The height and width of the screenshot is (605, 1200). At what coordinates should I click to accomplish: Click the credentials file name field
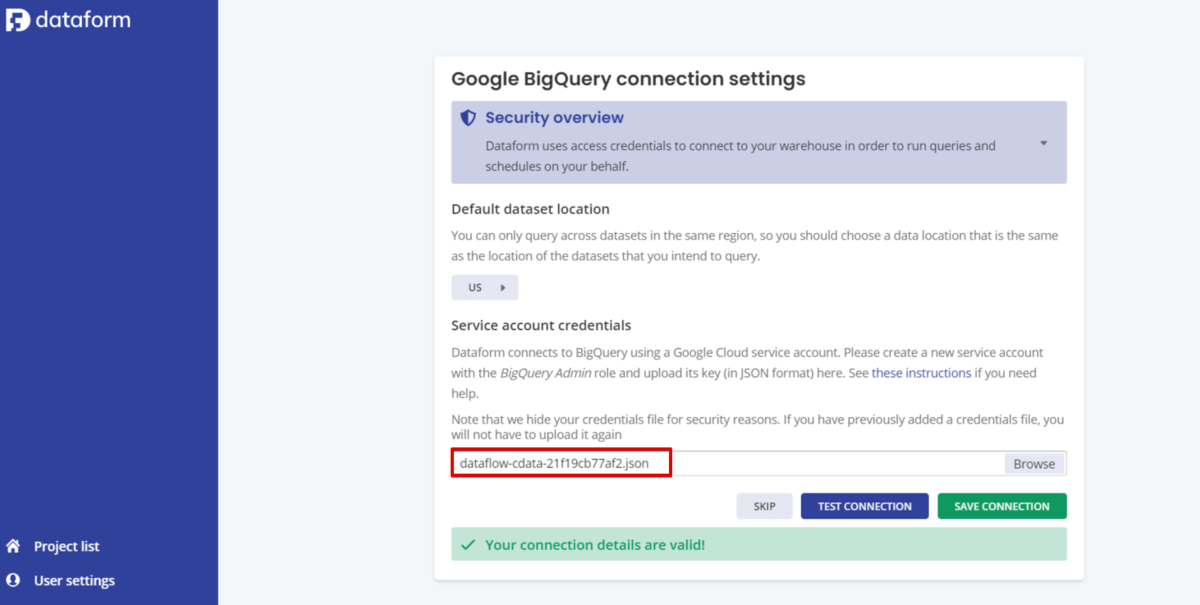click(x=561, y=463)
